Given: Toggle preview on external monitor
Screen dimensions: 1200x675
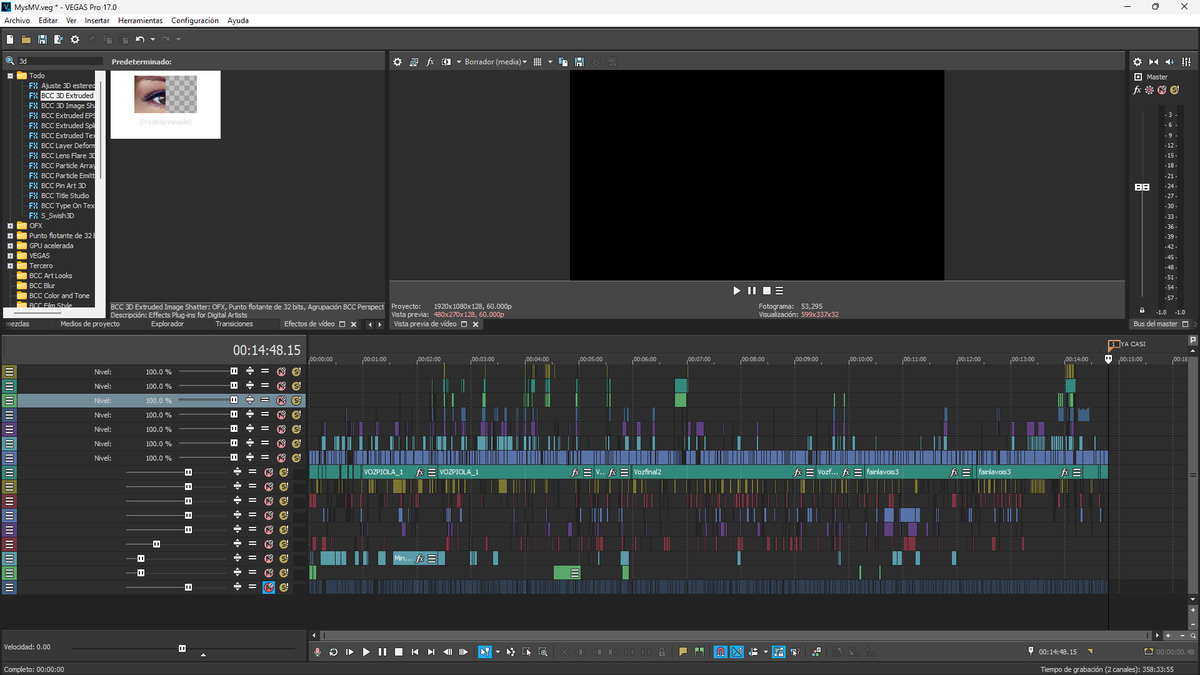Looking at the screenshot, I should (x=414, y=62).
